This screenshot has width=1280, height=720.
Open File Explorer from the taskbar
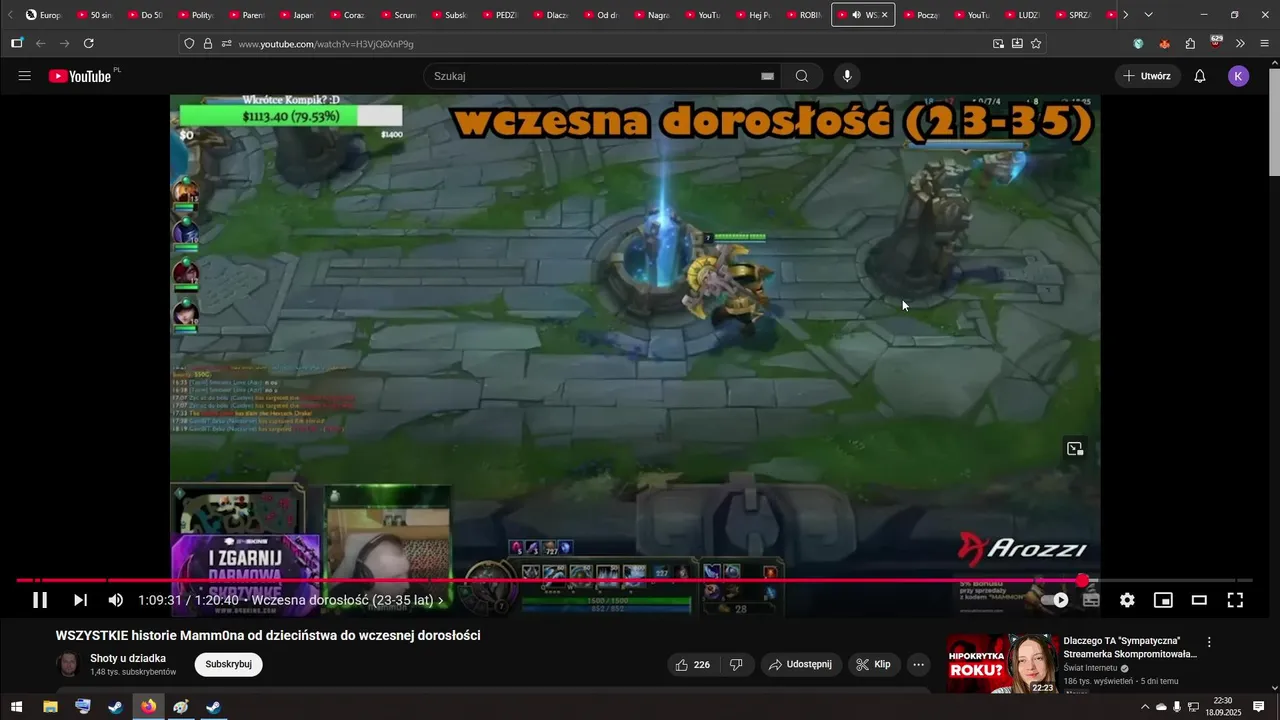click(50, 707)
